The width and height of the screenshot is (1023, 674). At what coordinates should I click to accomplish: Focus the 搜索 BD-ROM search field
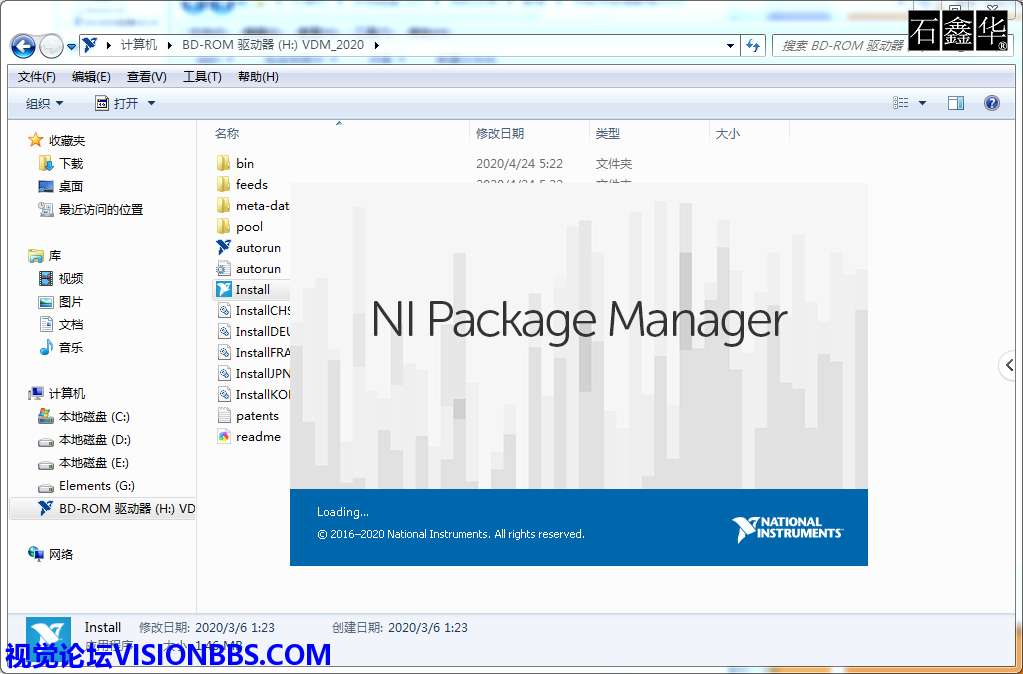click(842, 46)
